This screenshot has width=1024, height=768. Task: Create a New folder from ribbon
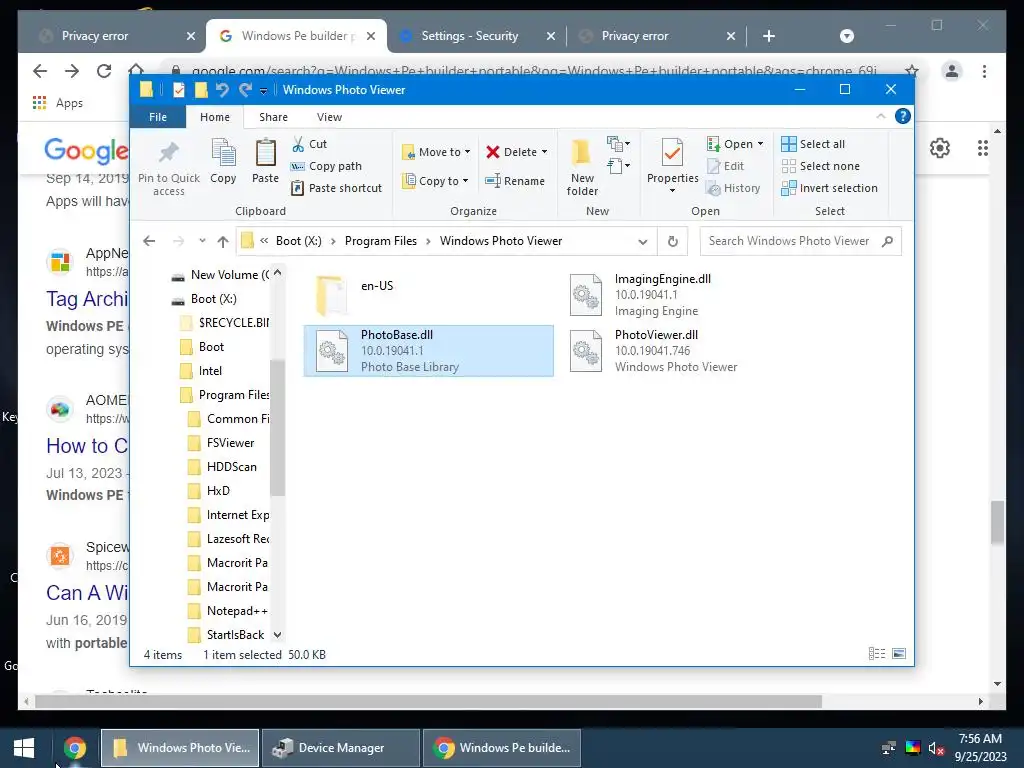coord(582,167)
